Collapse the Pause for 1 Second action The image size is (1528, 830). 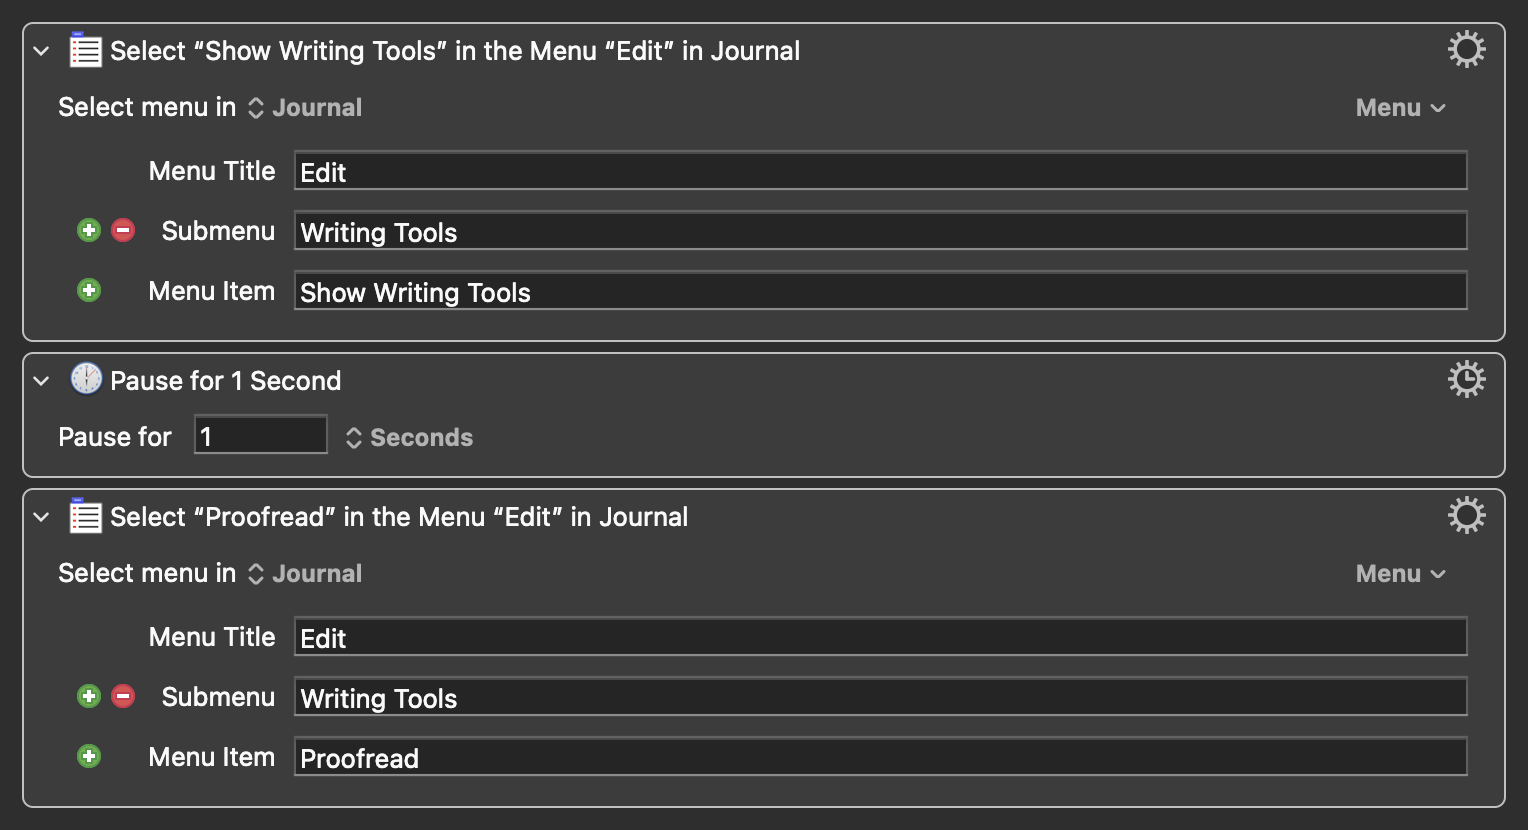(41, 381)
